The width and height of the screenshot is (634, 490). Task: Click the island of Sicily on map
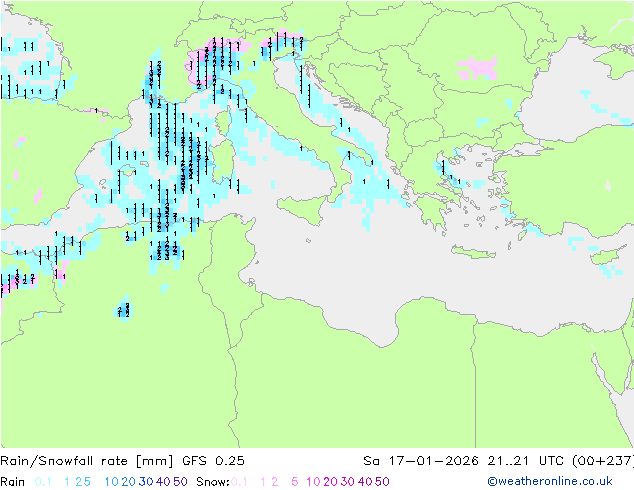[302, 209]
